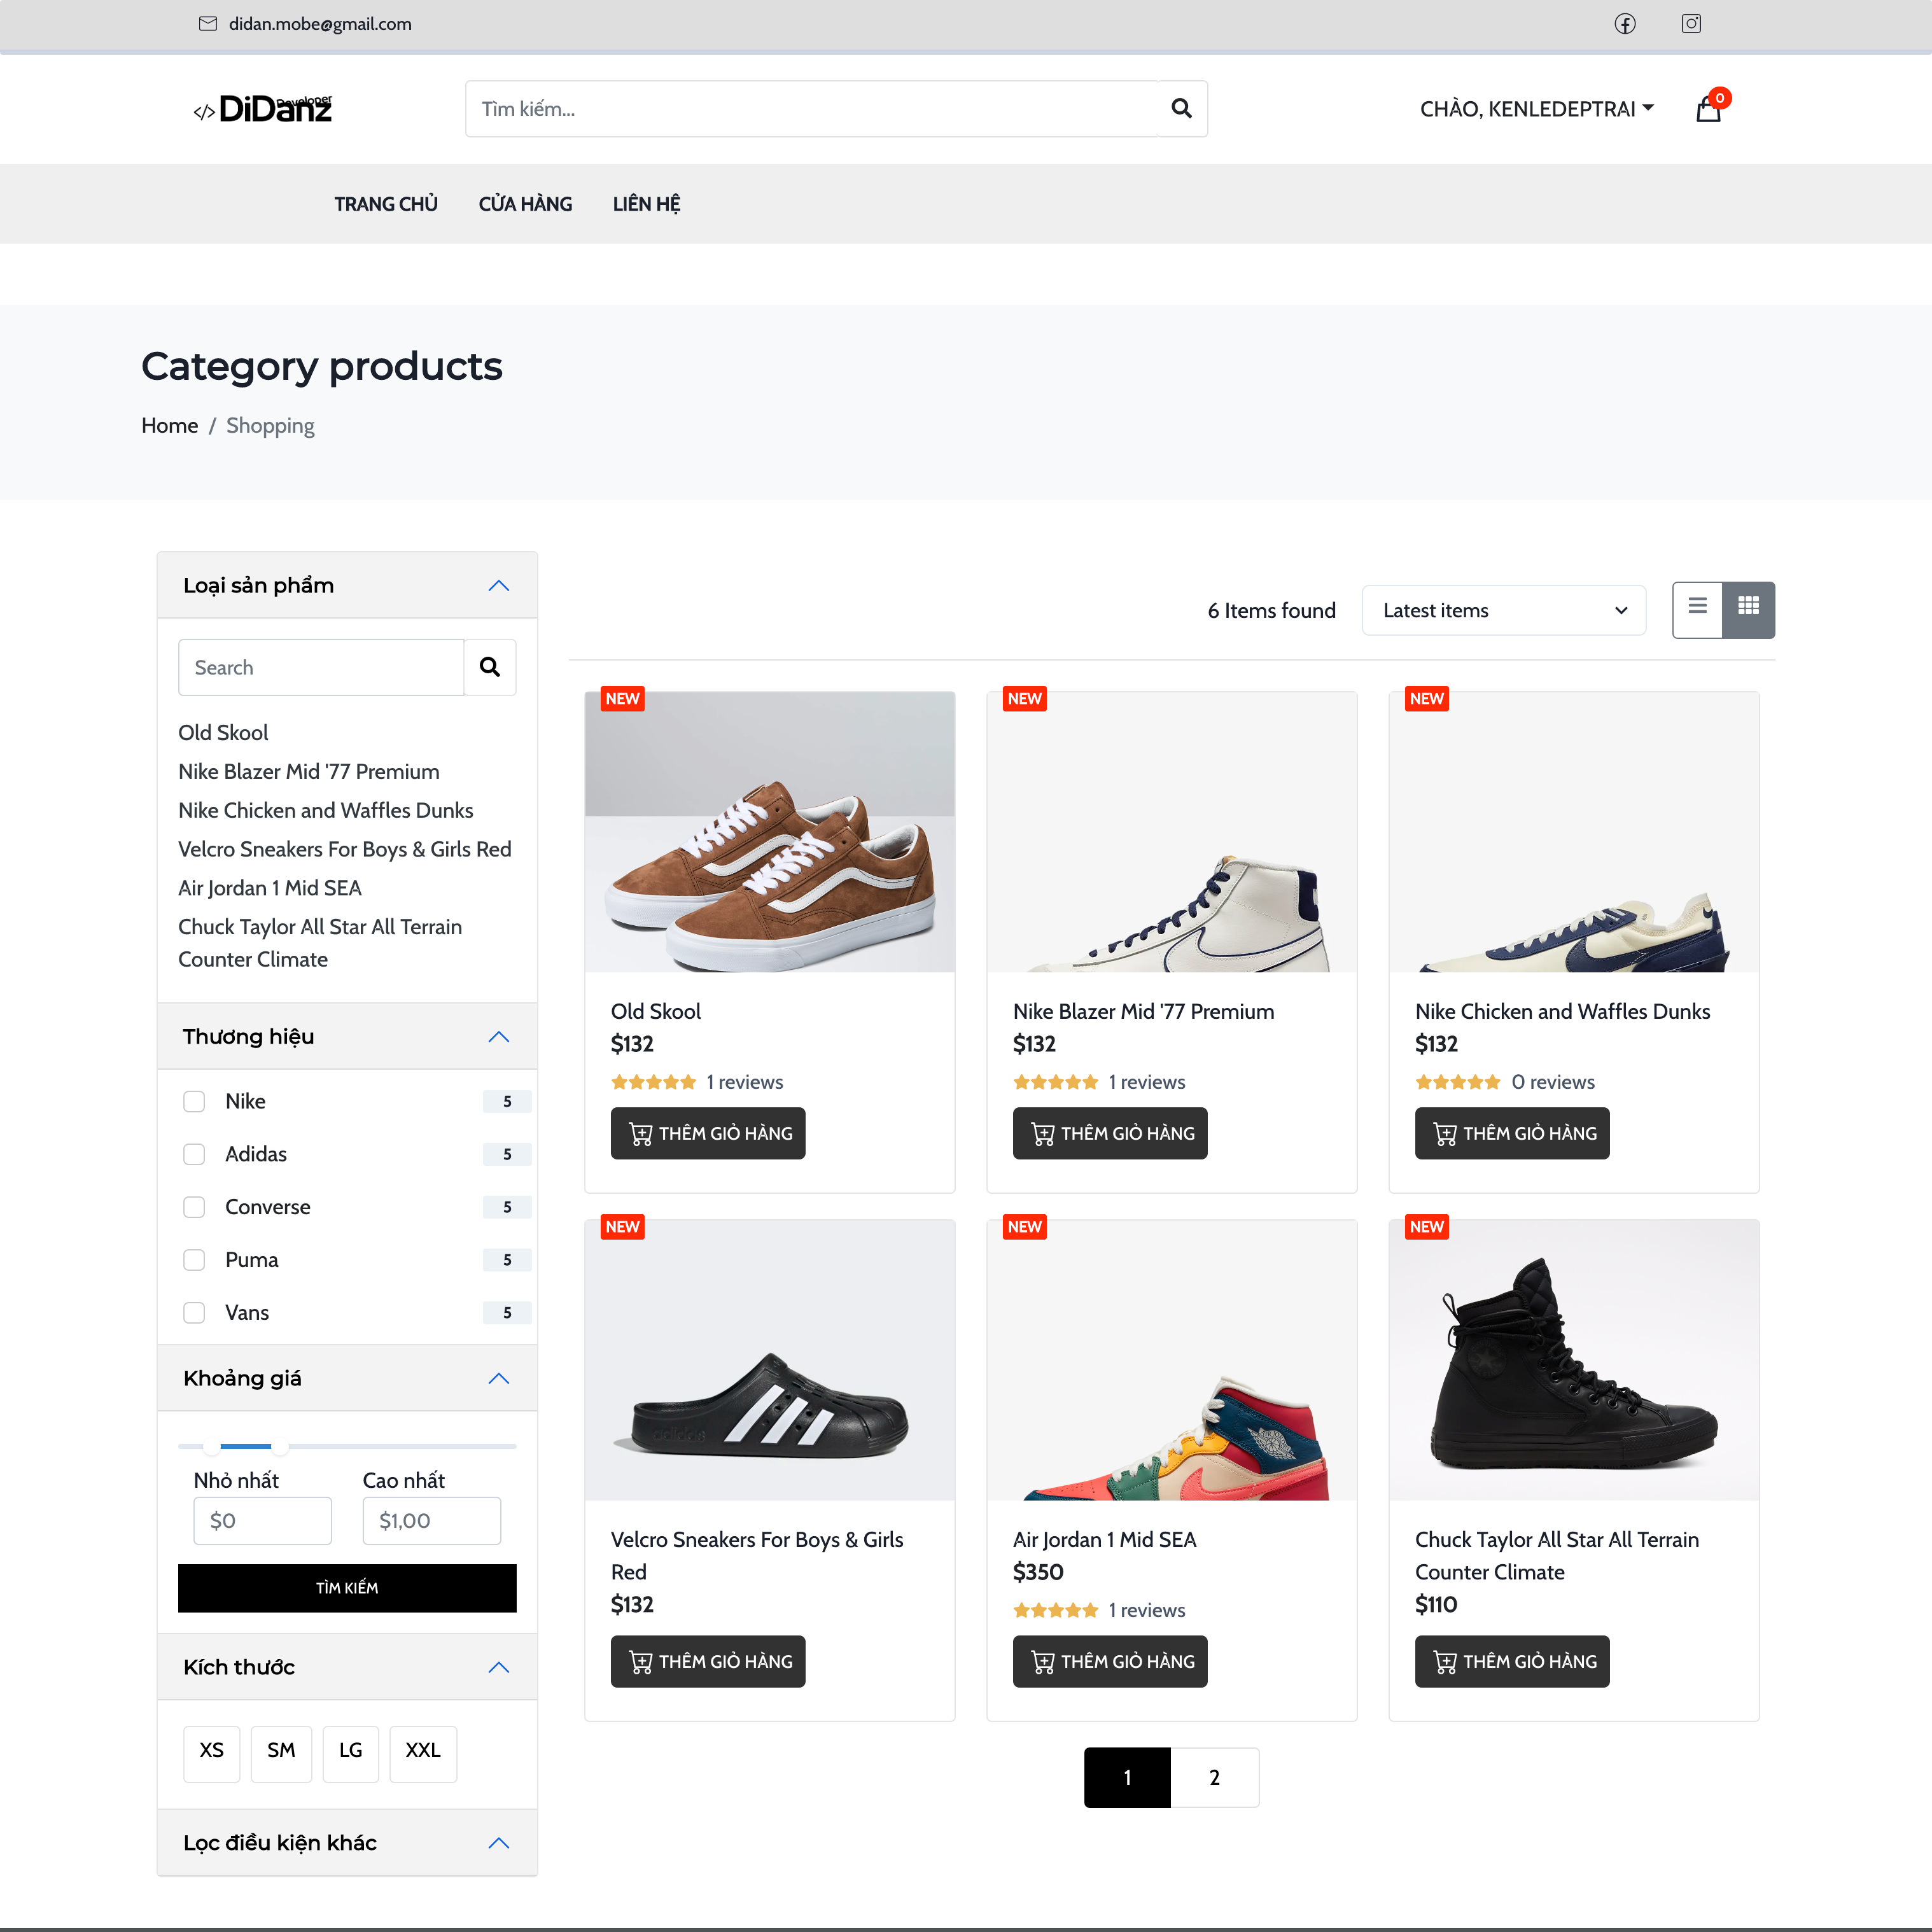Click the search magnifier in the main search bar
This screenshot has width=1932, height=1932.
coord(1181,108)
